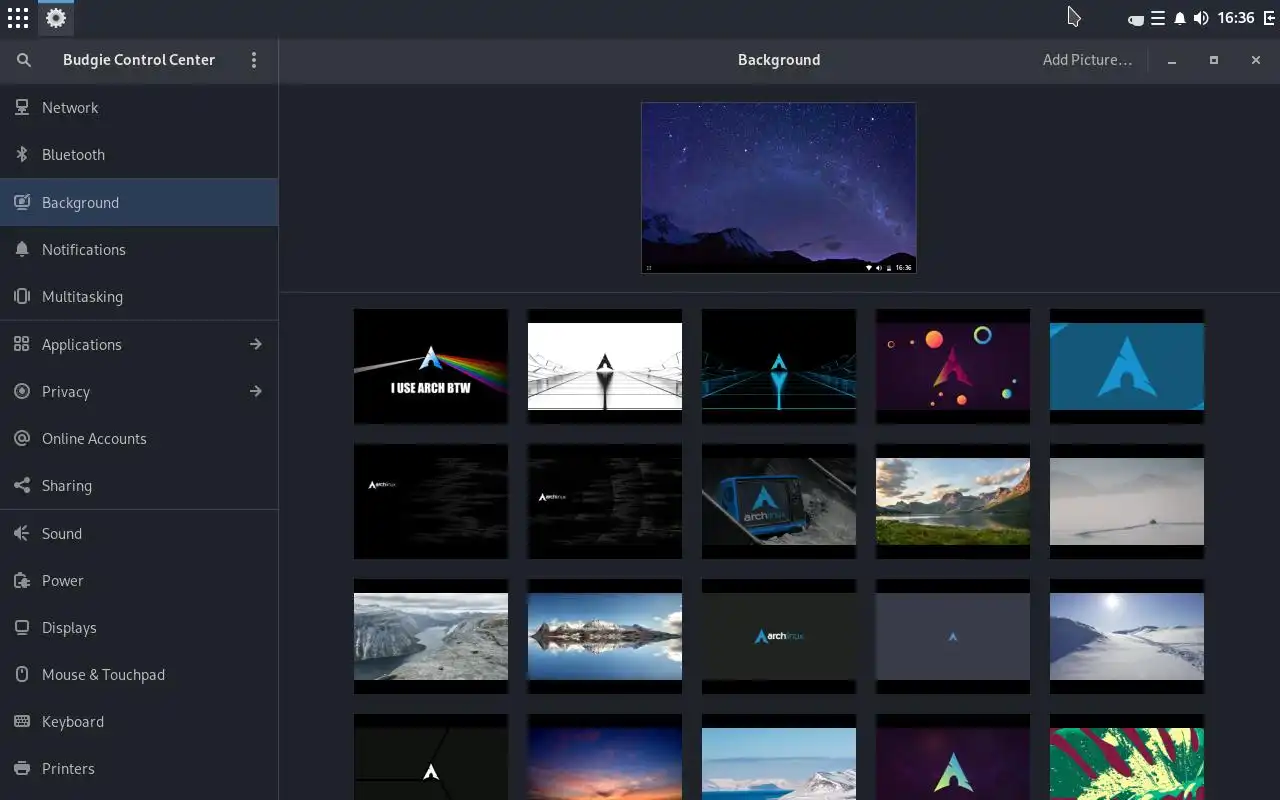Select the I USE ARCH BTW wallpaper
This screenshot has height=800, width=1280.
(431, 366)
